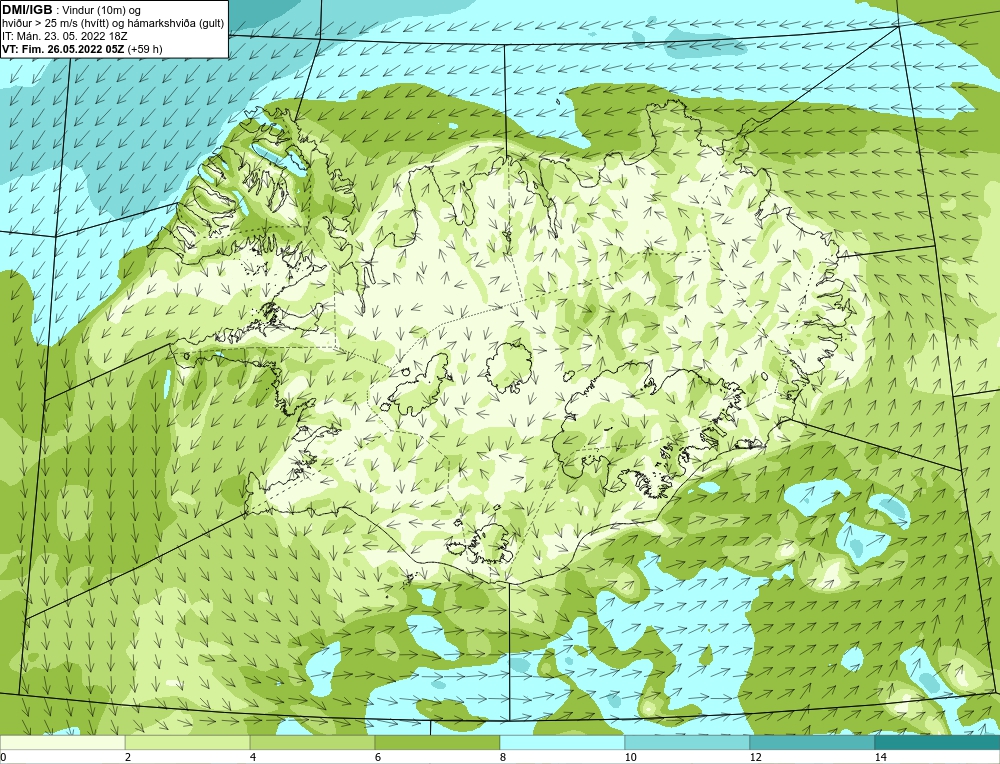The width and height of the screenshot is (1000, 764).
Task: Click the 'DMI/IGB' title text
Action: [x=27, y=10]
